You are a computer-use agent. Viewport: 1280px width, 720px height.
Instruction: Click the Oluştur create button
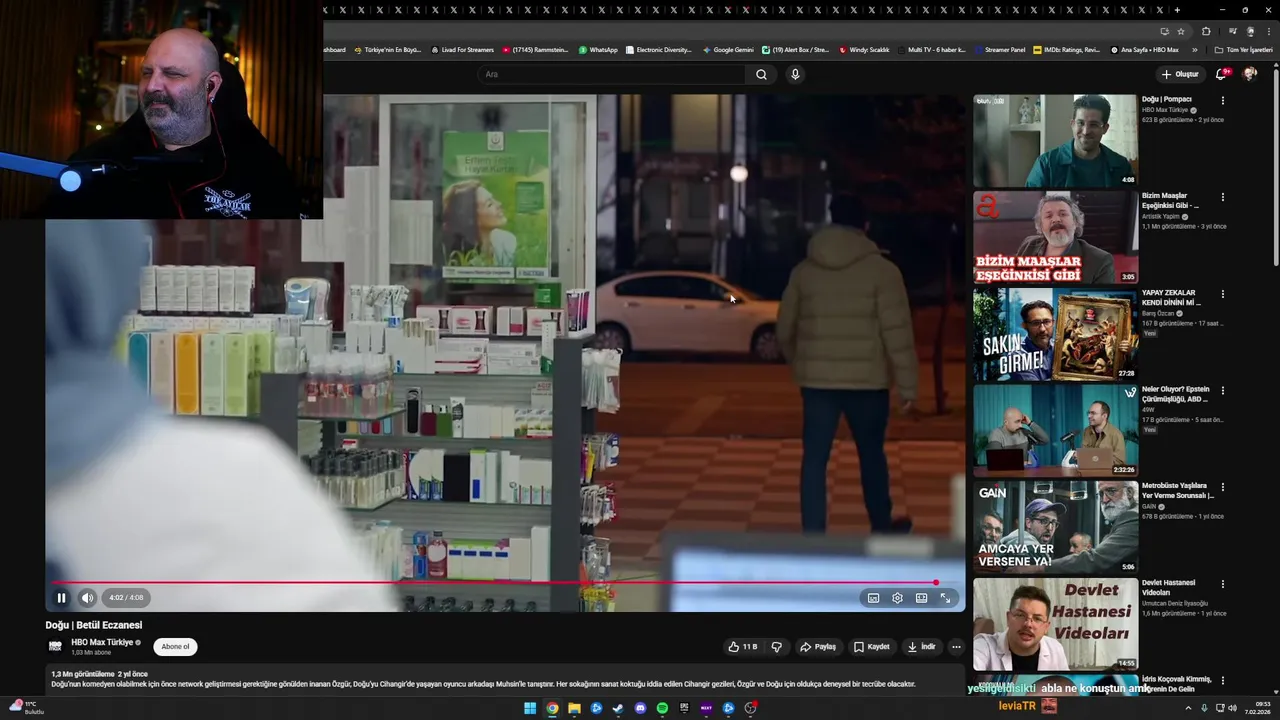1180,74
